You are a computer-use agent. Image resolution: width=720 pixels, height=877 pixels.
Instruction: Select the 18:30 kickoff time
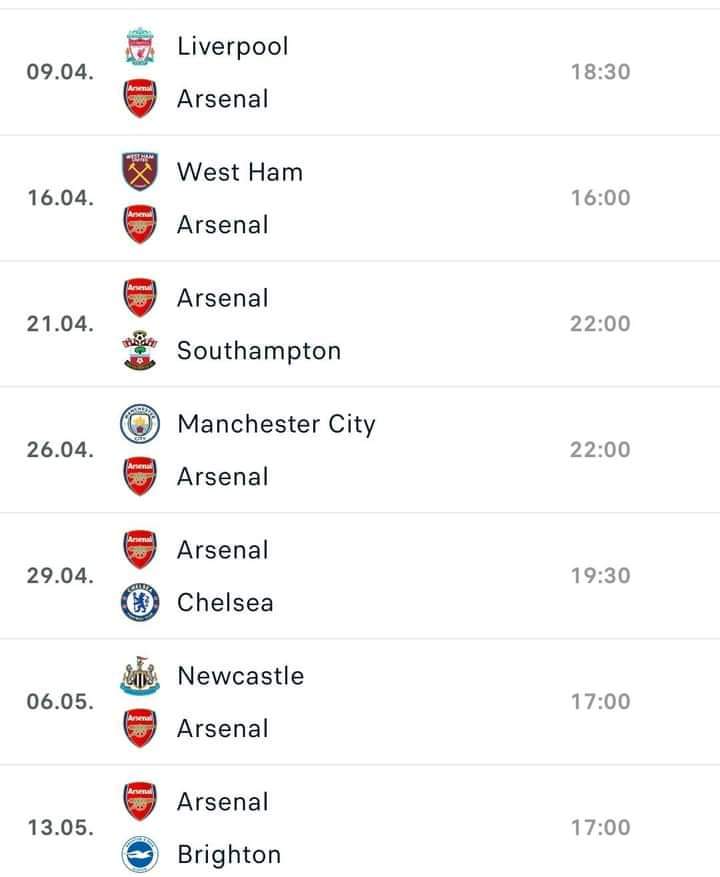coord(600,72)
